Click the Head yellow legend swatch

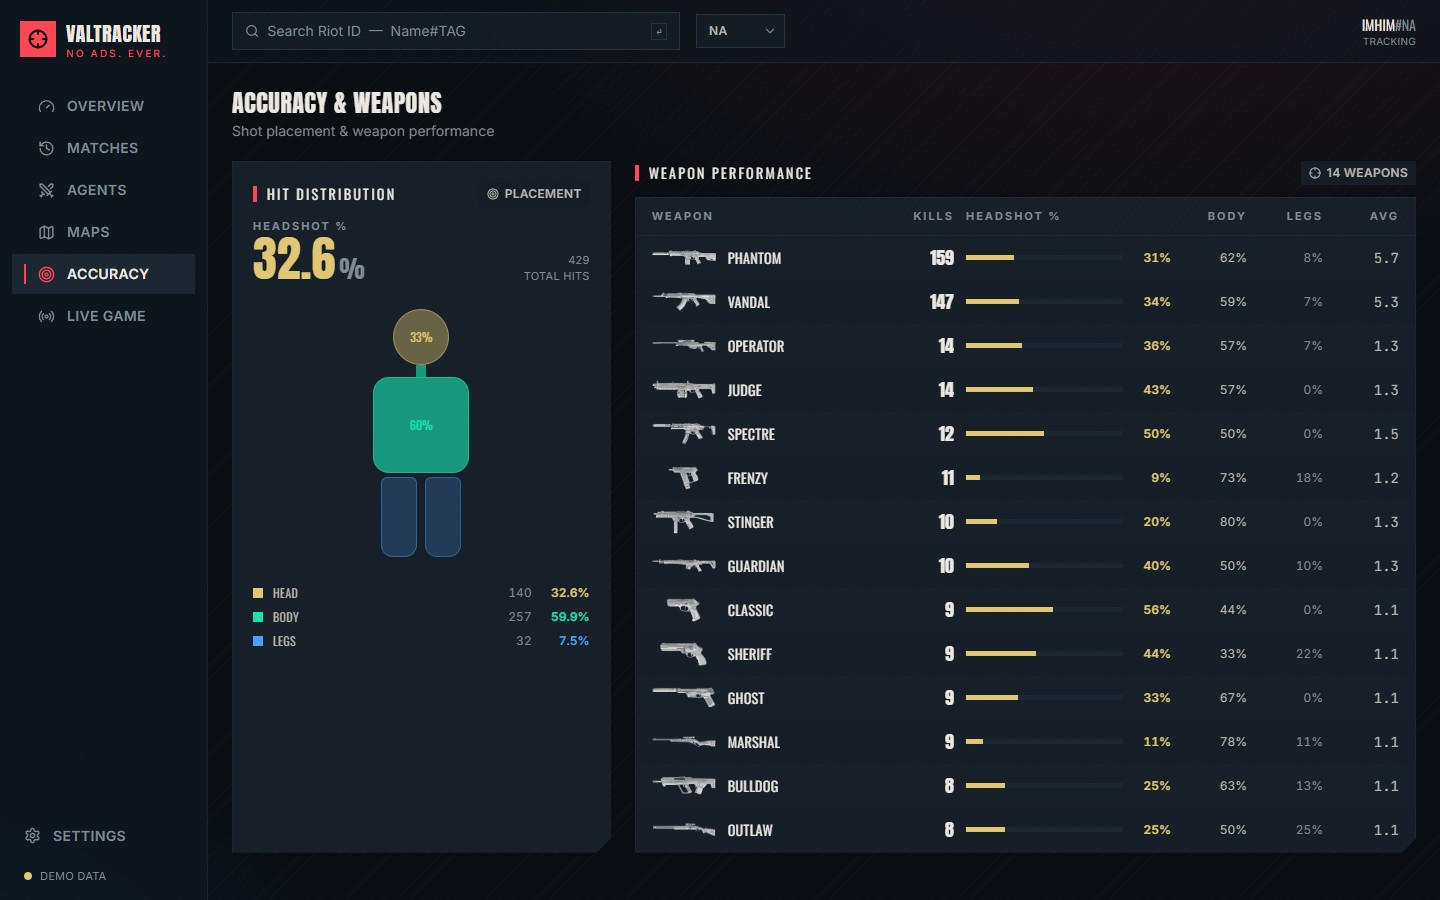[258, 593]
